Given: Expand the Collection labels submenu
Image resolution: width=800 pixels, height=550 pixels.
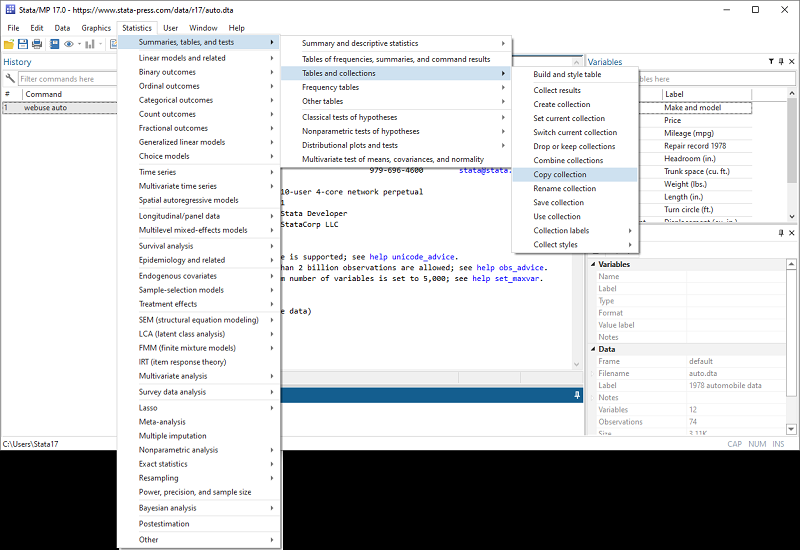Looking at the screenshot, I should tap(574, 231).
